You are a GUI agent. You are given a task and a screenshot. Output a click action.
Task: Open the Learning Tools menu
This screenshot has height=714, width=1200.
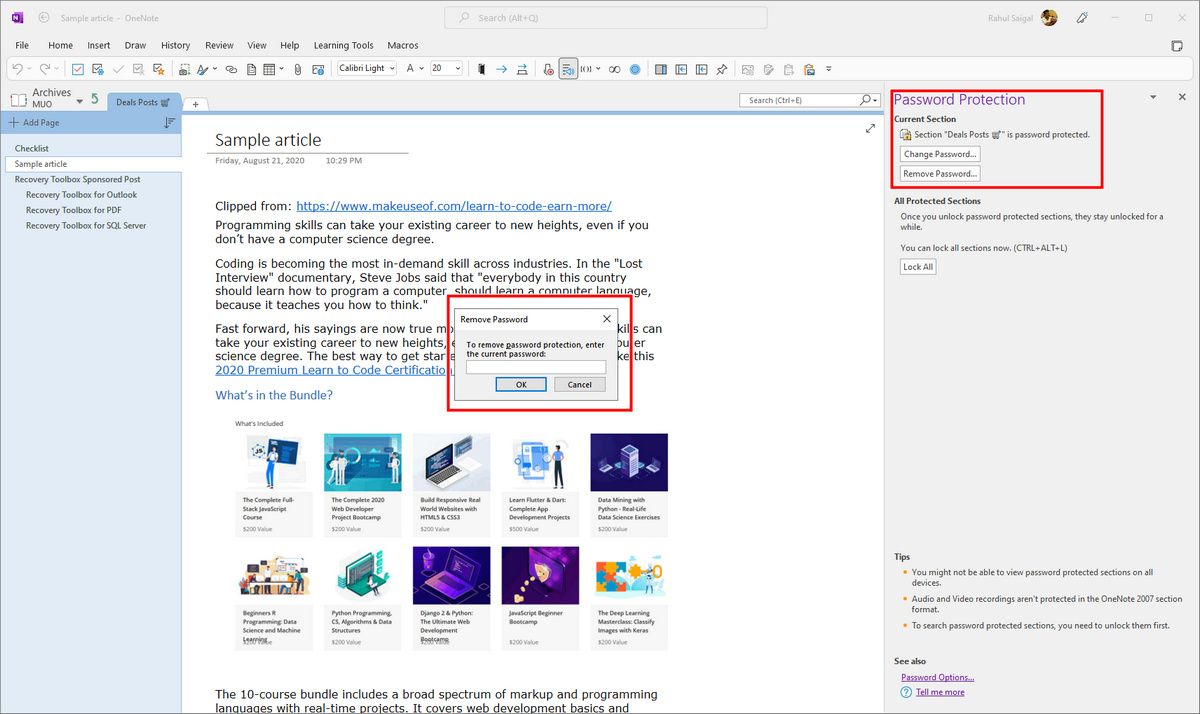point(343,45)
